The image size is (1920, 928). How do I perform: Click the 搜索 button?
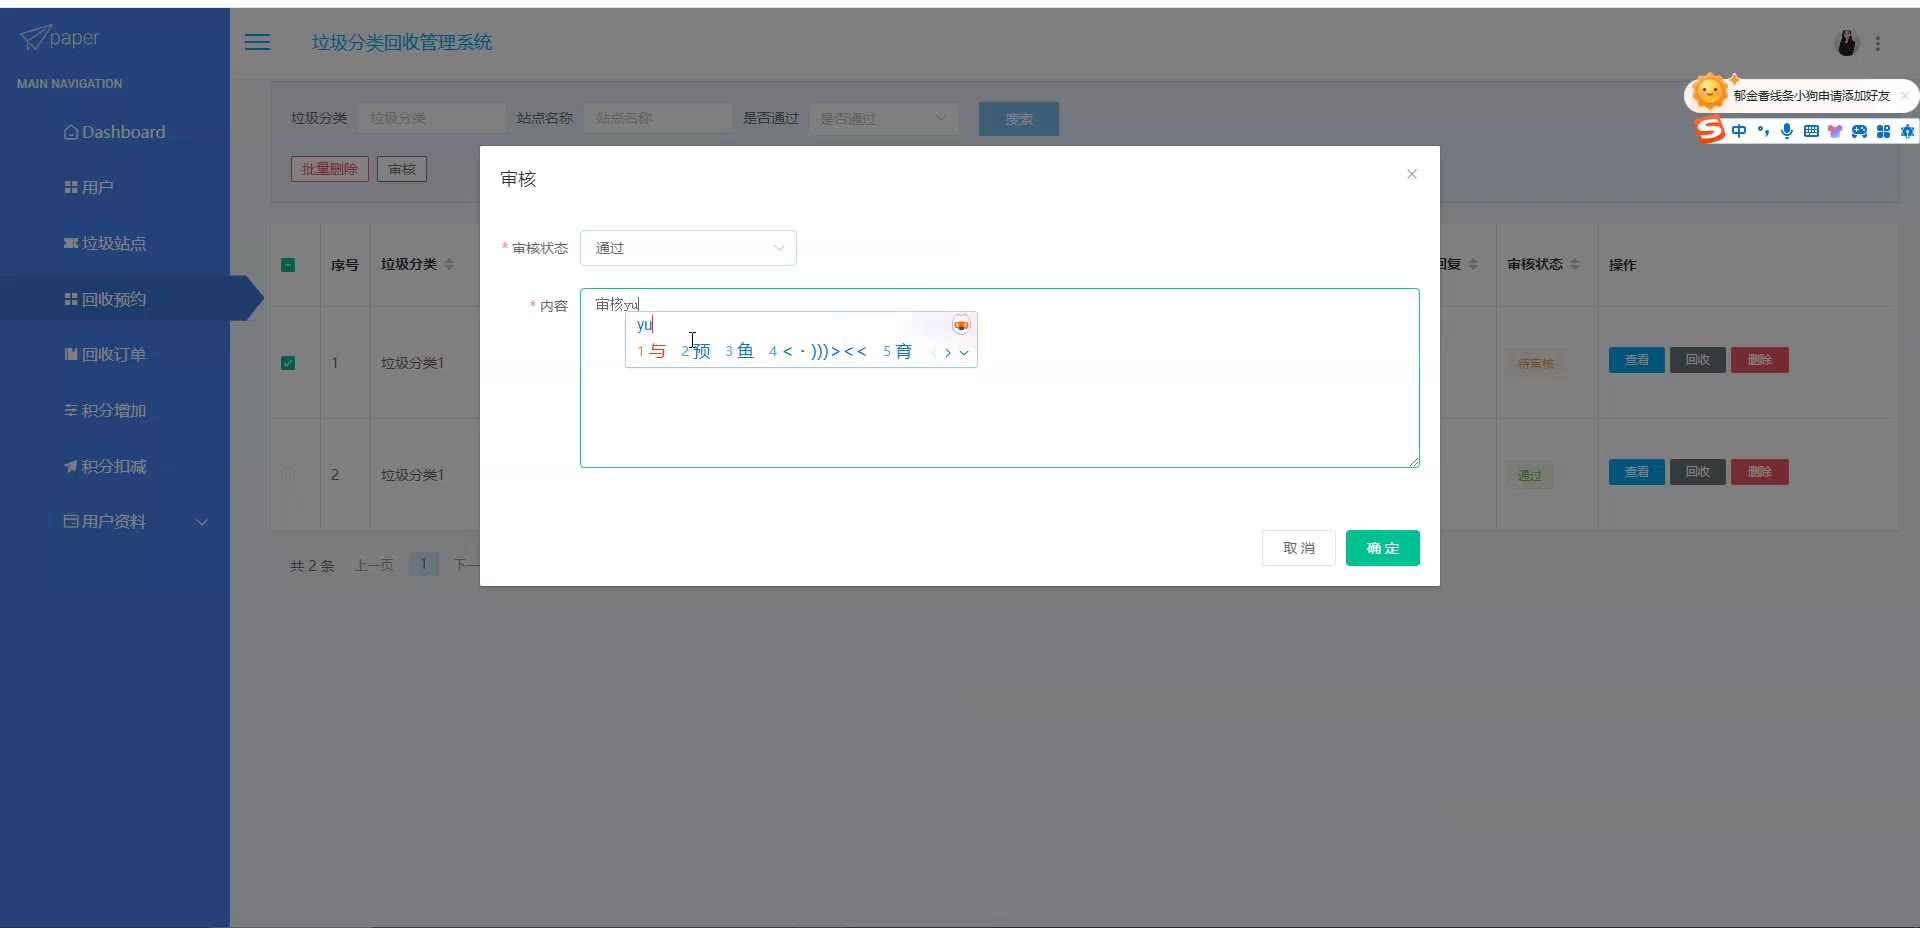pyautogui.click(x=1019, y=119)
